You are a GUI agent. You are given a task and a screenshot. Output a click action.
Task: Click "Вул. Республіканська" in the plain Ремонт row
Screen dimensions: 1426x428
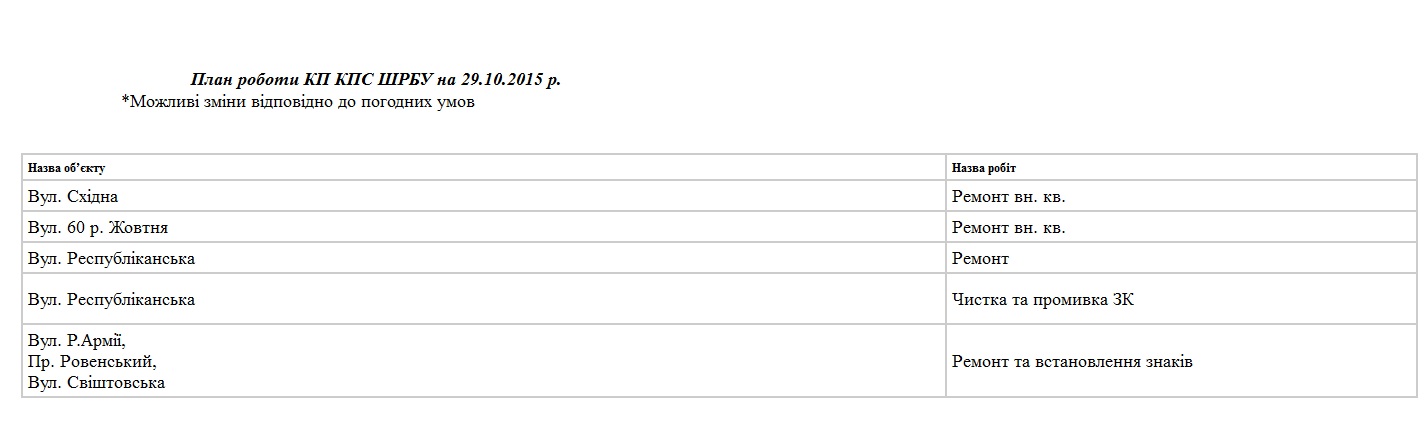tap(111, 259)
